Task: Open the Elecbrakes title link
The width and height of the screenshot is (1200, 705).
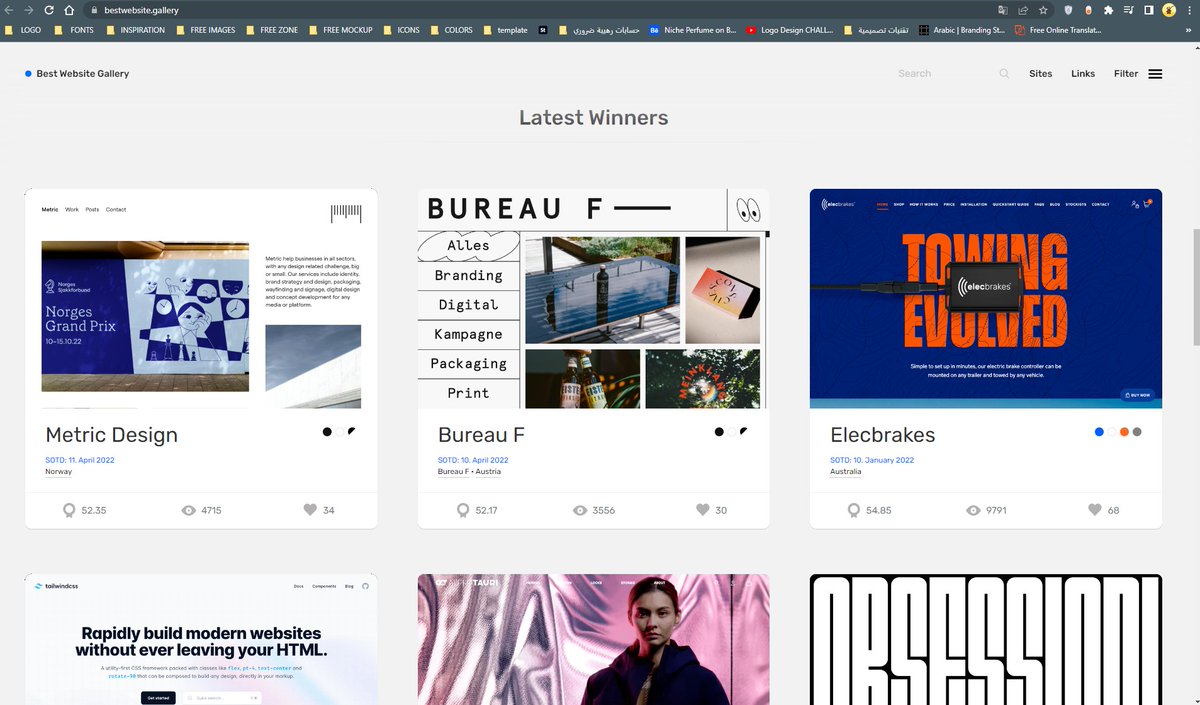Action: [x=883, y=435]
